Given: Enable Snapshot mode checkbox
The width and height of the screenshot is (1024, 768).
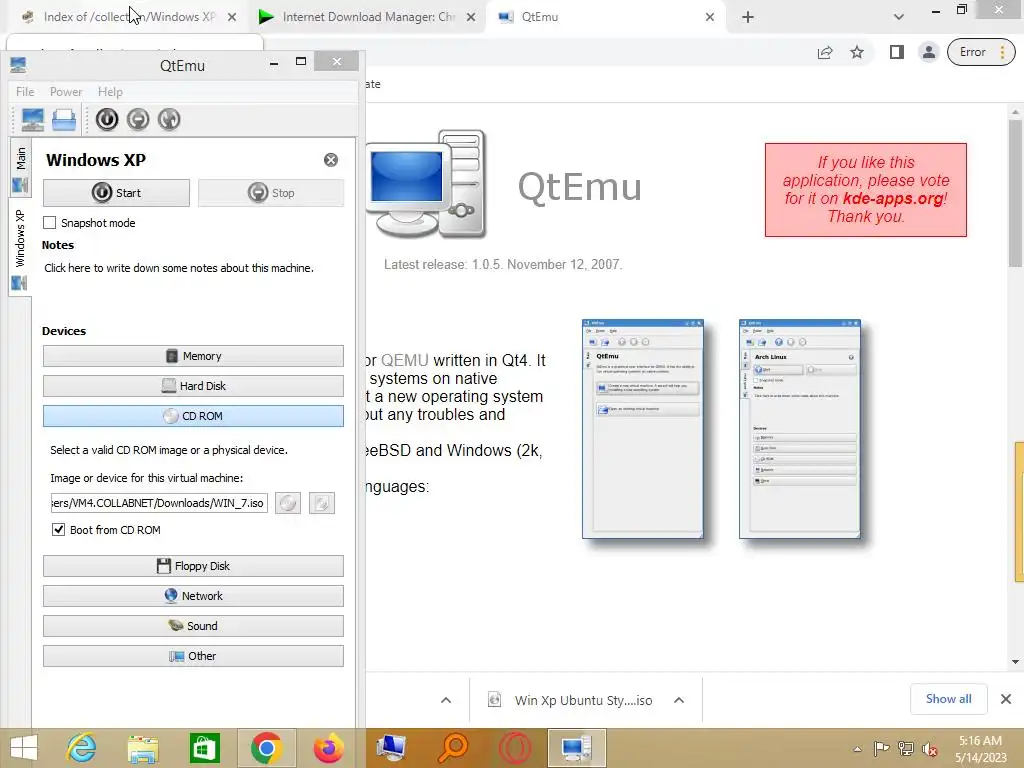Looking at the screenshot, I should pos(50,223).
